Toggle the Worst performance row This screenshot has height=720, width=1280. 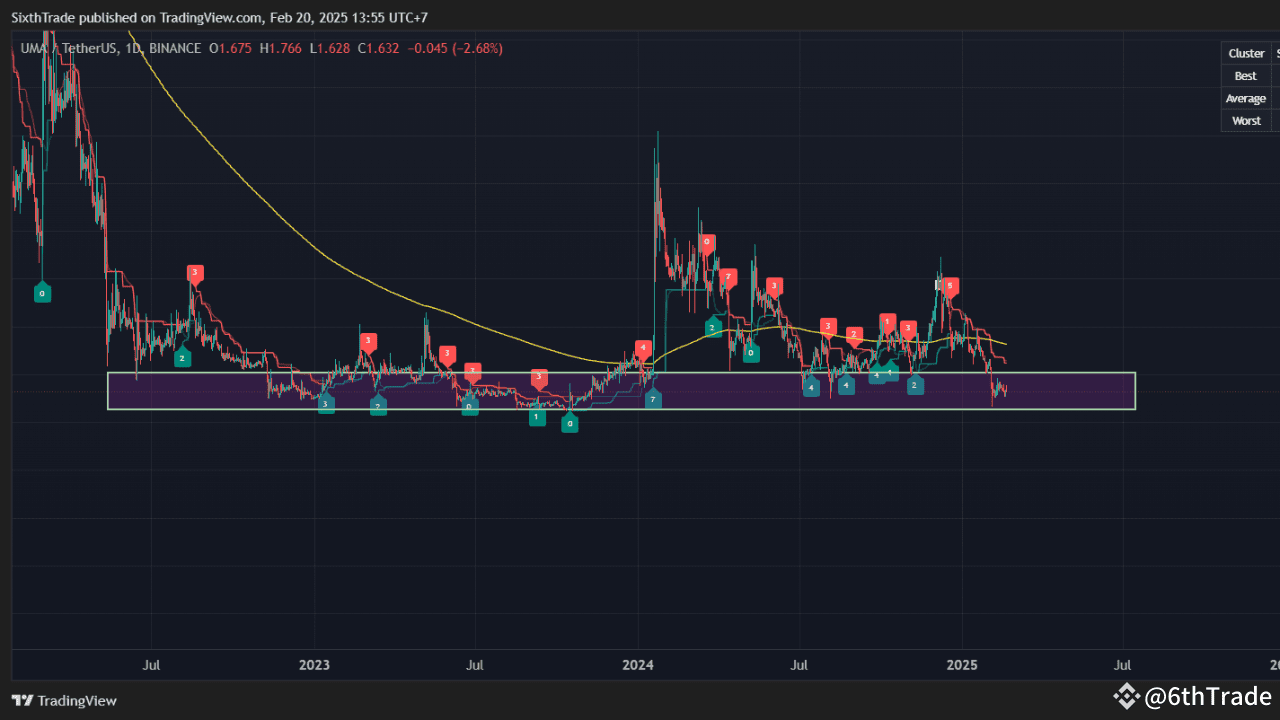[1245, 120]
